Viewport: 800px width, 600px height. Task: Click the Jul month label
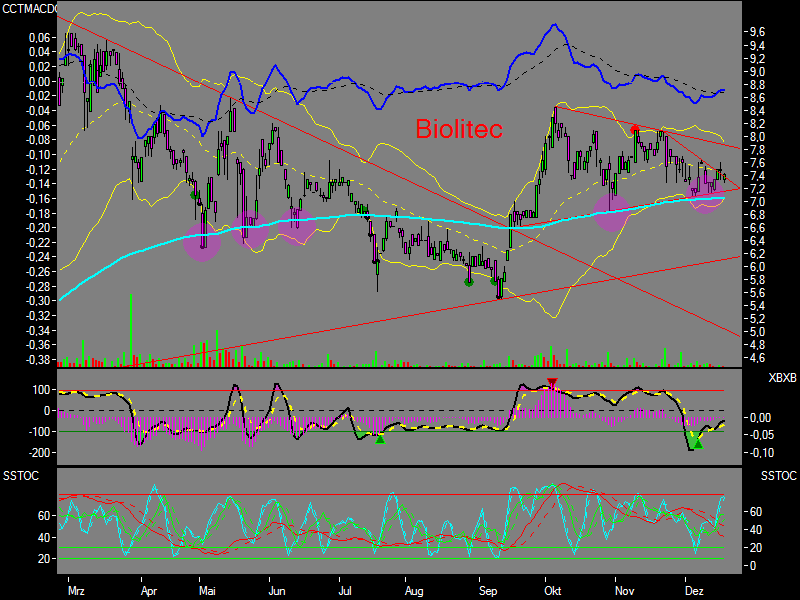[345, 591]
